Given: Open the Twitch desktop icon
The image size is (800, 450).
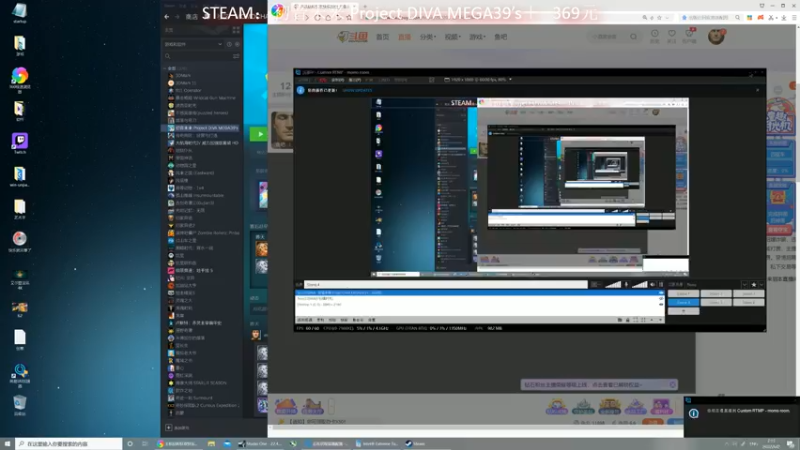Looking at the screenshot, I should [x=19, y=144].
